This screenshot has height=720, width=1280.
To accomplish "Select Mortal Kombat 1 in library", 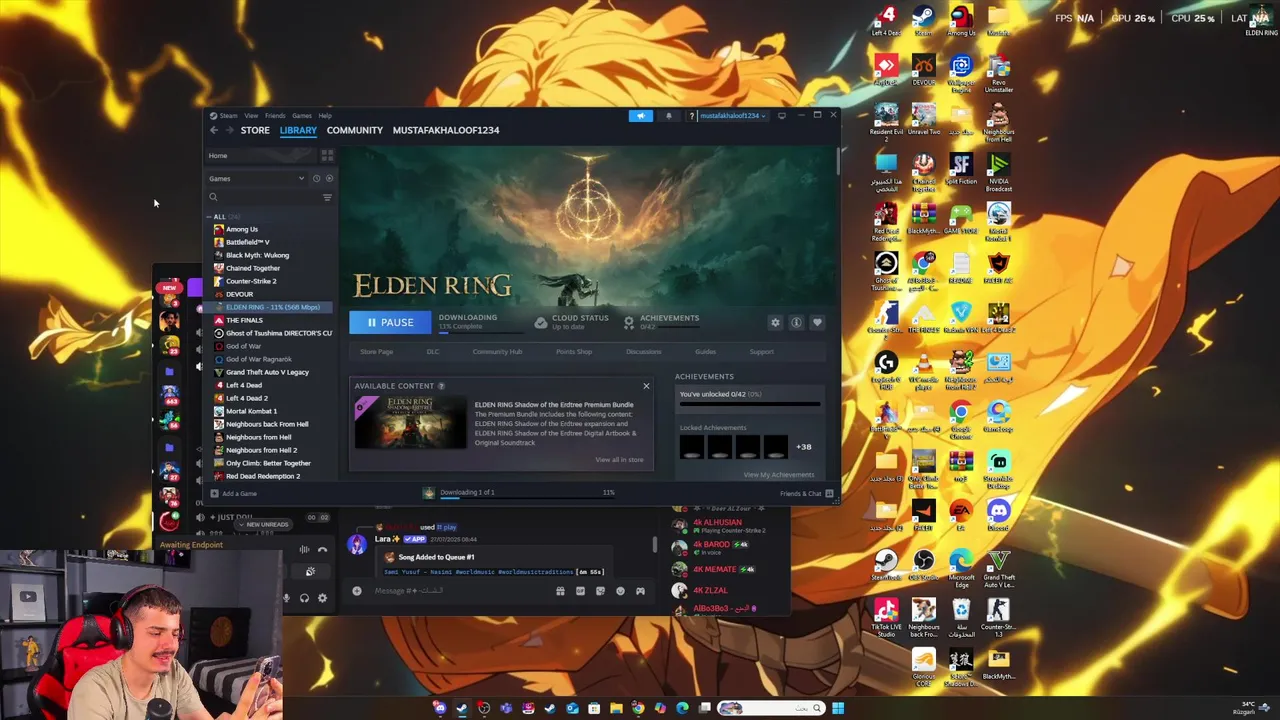I will 251,411.
